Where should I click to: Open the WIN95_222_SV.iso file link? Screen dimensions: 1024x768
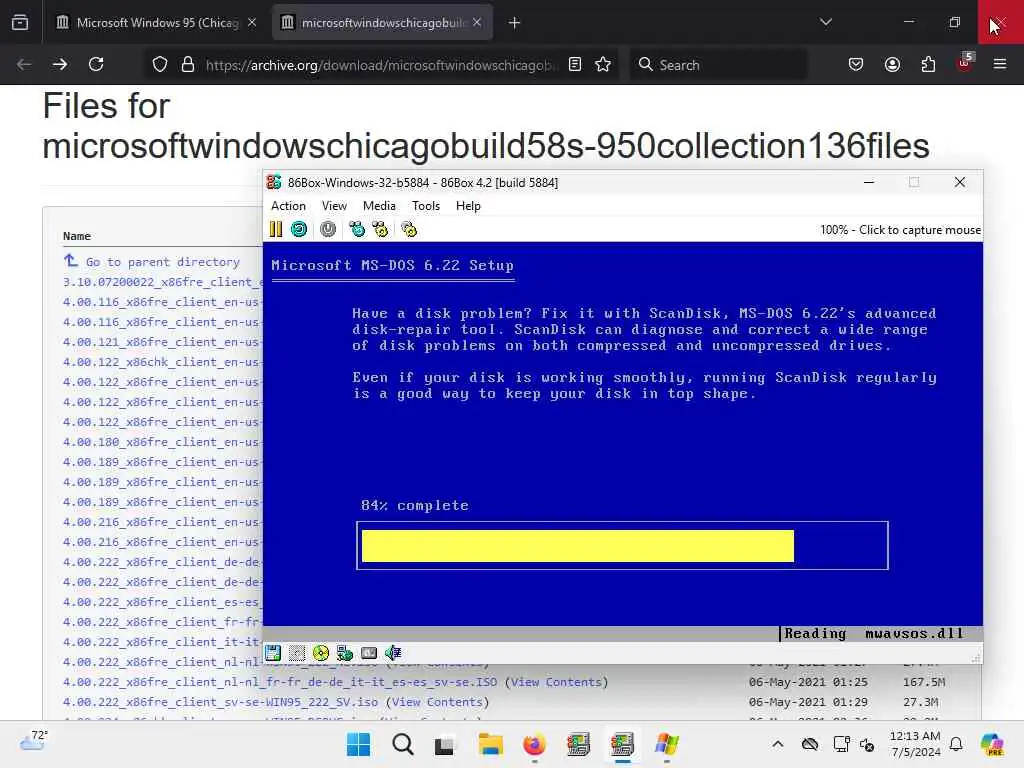click(220, 701)
